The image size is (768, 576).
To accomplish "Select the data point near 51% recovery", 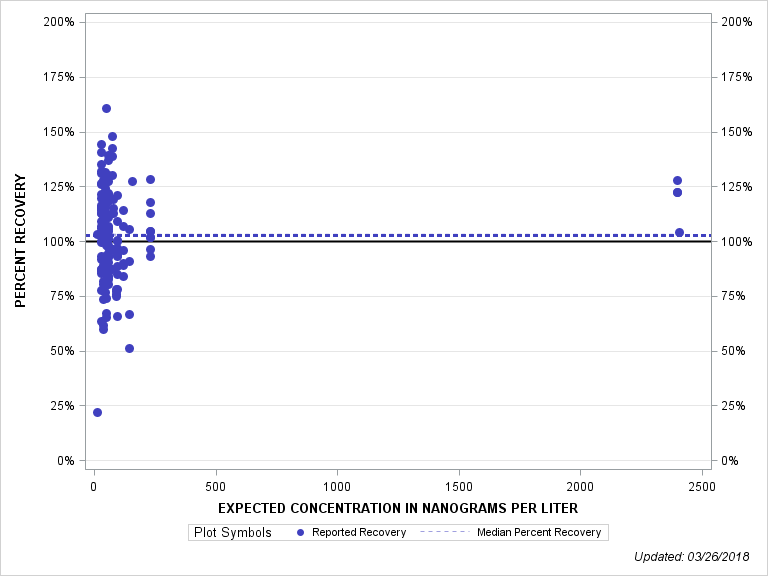I will [129, 348].
